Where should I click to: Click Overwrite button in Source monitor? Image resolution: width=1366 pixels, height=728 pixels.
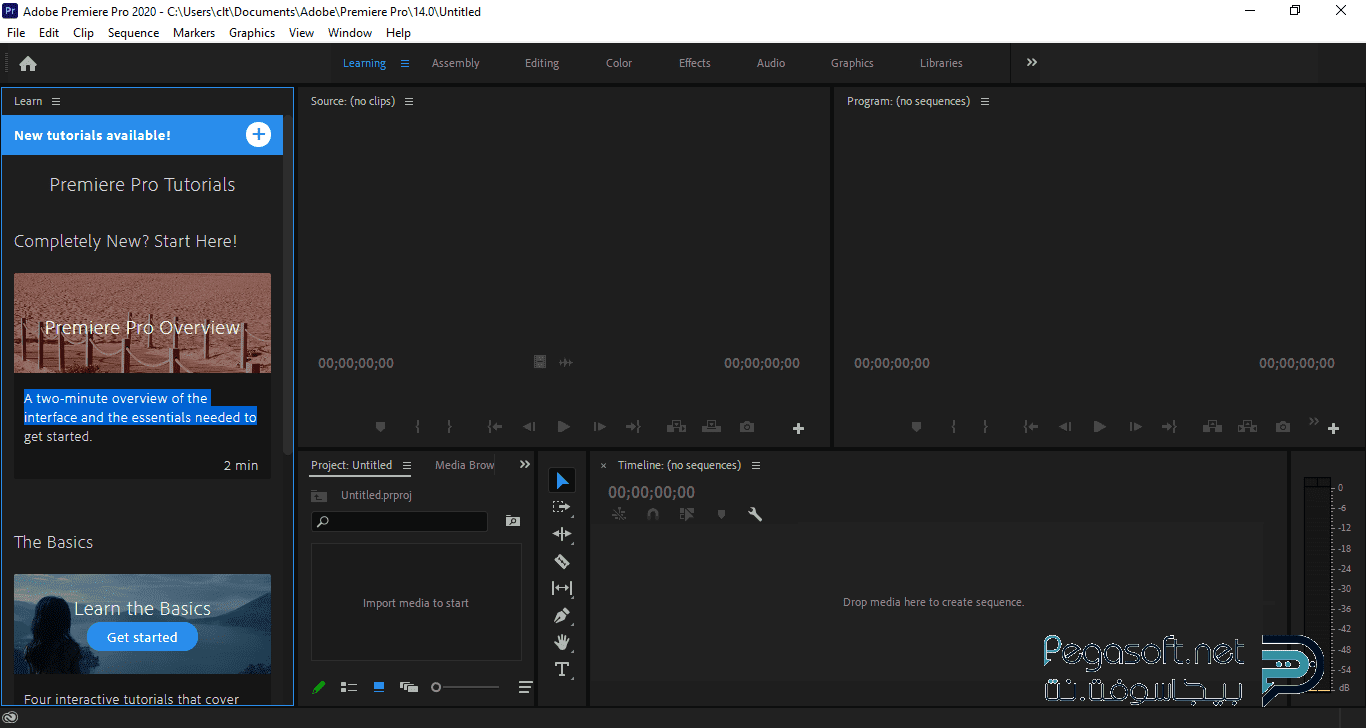(x=711, y=427)
